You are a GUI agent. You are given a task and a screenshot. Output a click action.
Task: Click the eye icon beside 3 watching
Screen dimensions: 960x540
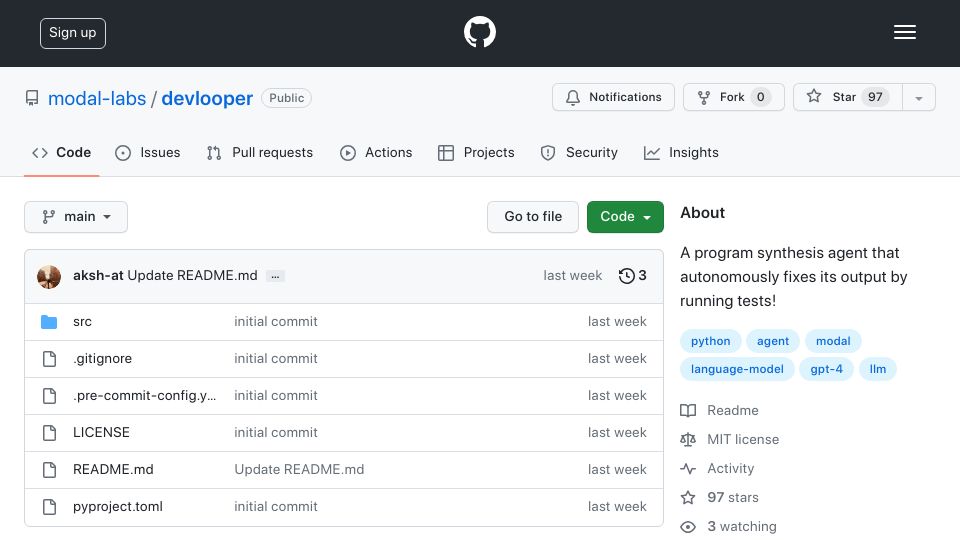click(x=688, y=527)
